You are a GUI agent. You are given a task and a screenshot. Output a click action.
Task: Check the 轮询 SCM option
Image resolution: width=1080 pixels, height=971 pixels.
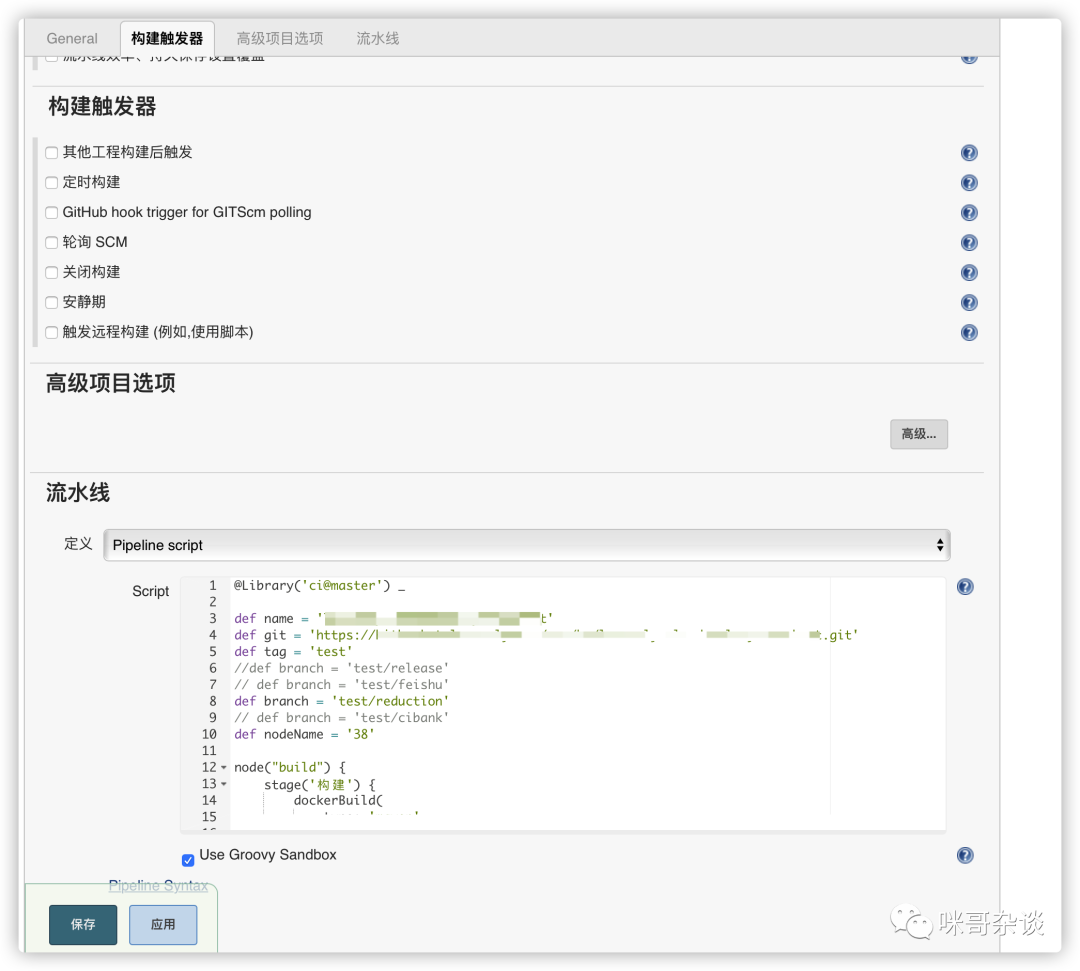[52, 242]
